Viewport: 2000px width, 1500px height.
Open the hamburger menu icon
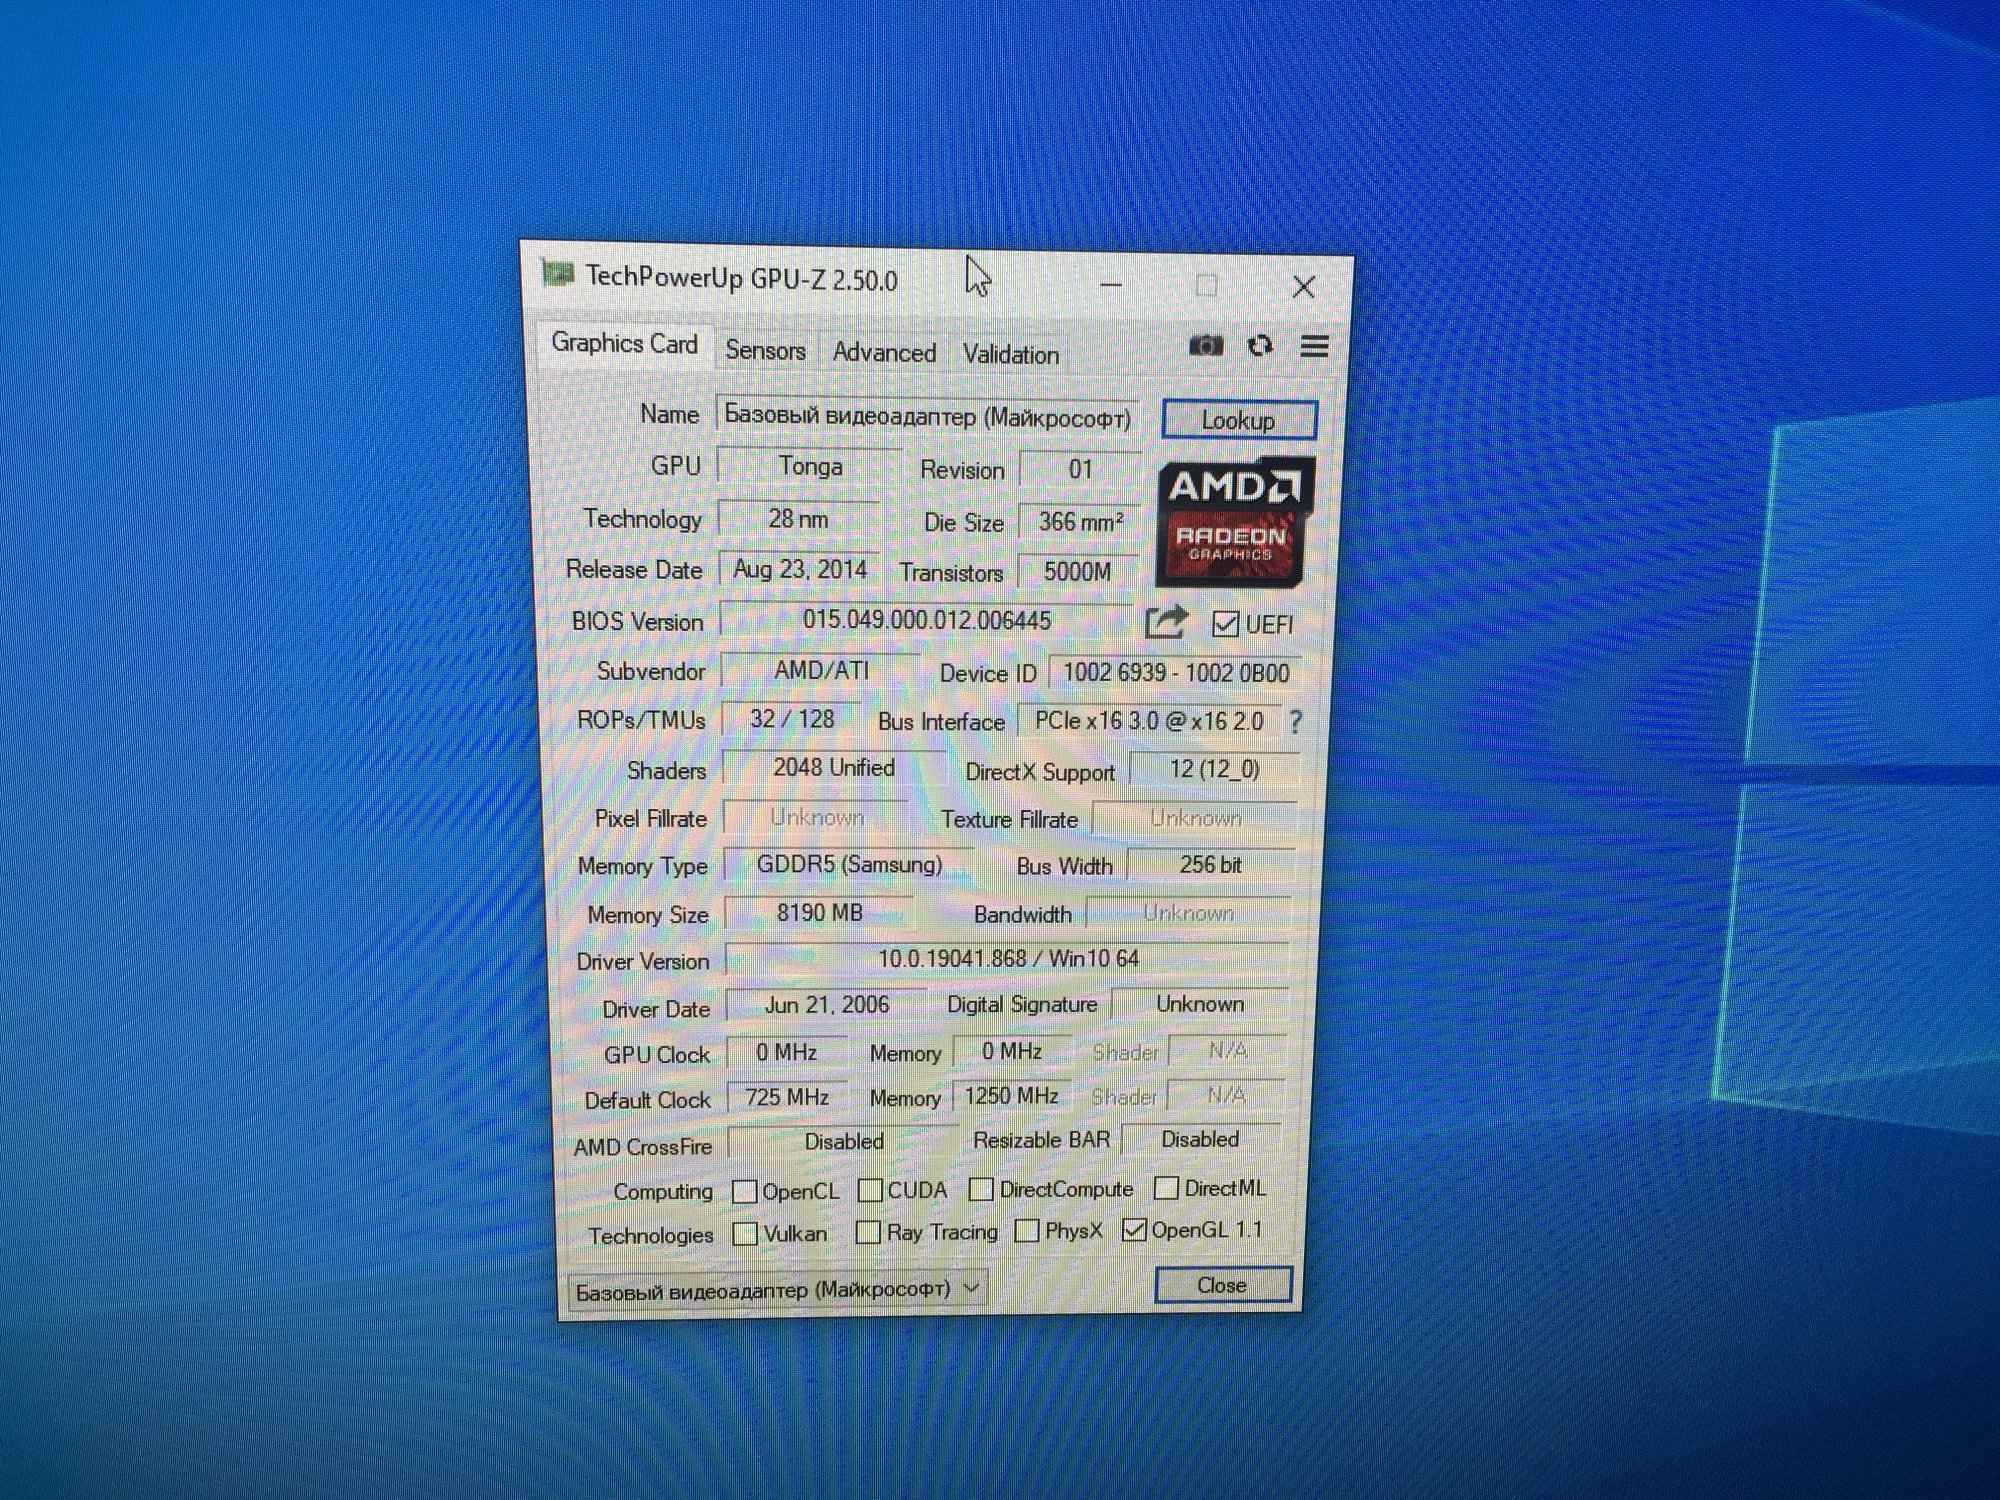click(x=1314, y=347)
